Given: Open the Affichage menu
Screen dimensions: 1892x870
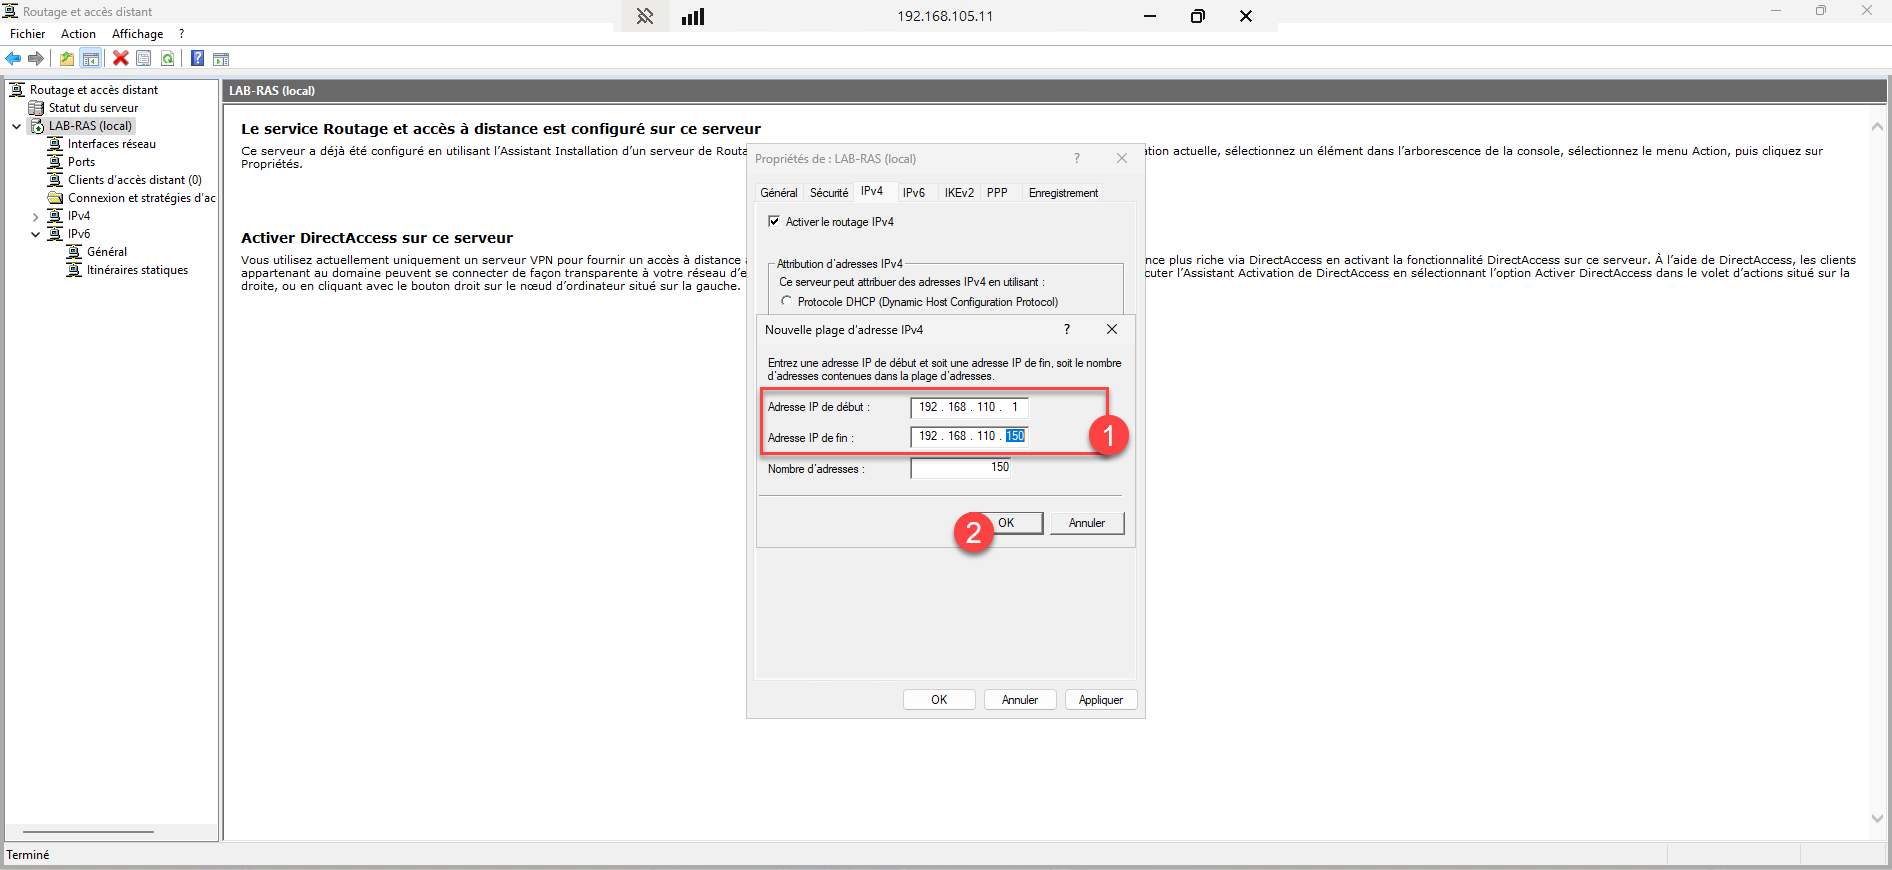Looking at the screenshot, I should pos(137,34).
